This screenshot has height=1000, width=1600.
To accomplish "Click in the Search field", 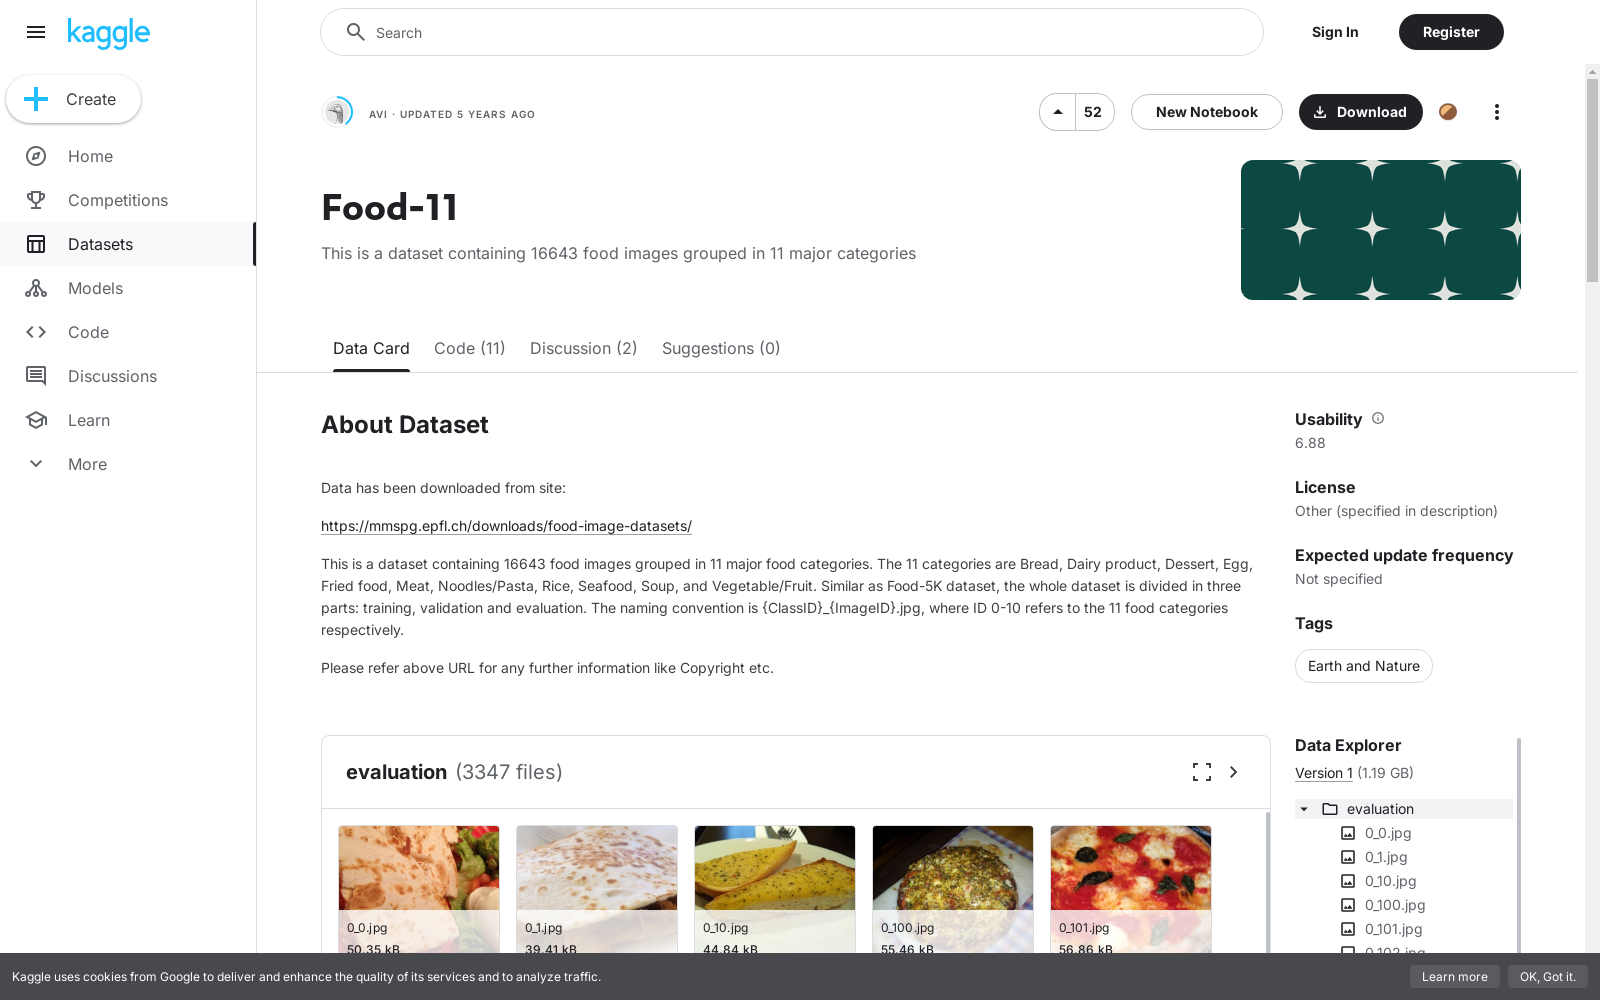I will click(x=792, y=32).
